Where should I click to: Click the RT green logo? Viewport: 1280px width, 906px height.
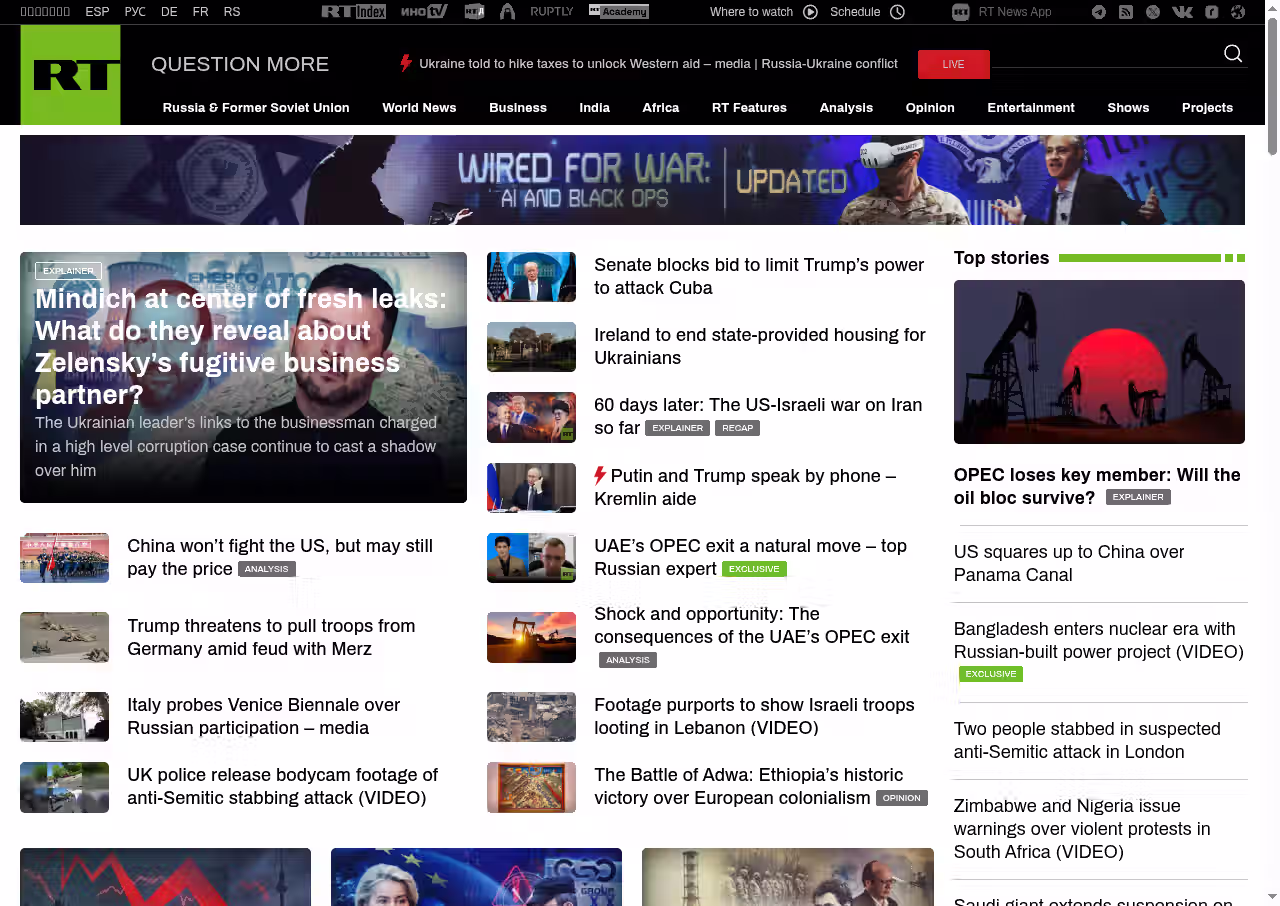70,75
